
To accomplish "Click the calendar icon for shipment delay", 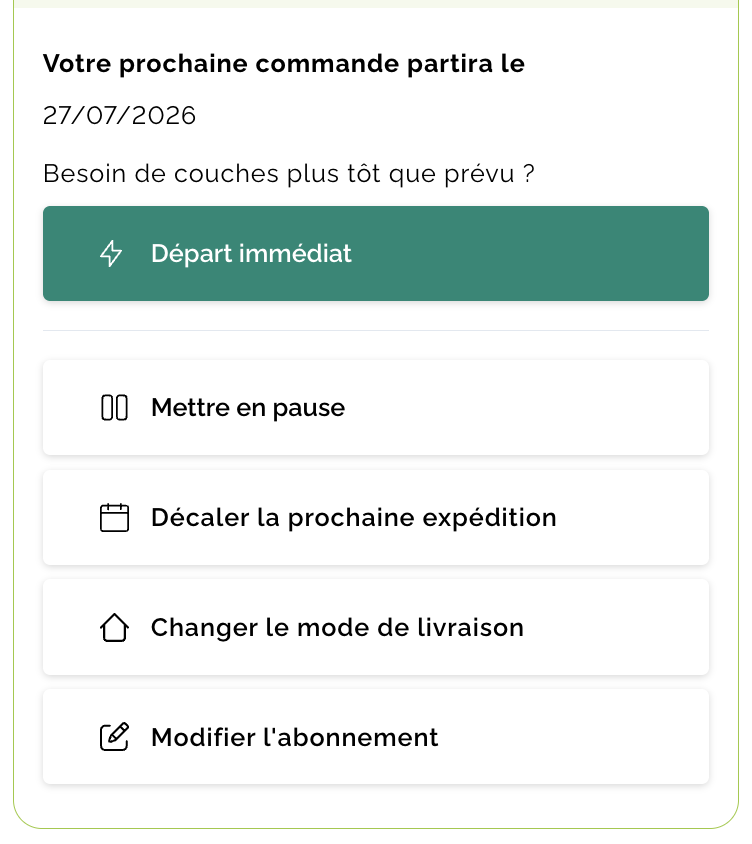I will click(115, 518).
